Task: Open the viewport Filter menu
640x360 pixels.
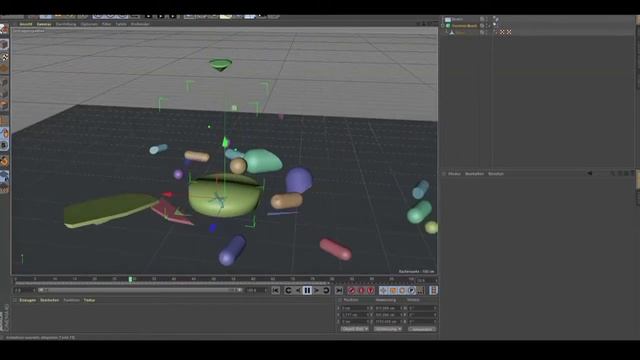Action: click(107, 24)
